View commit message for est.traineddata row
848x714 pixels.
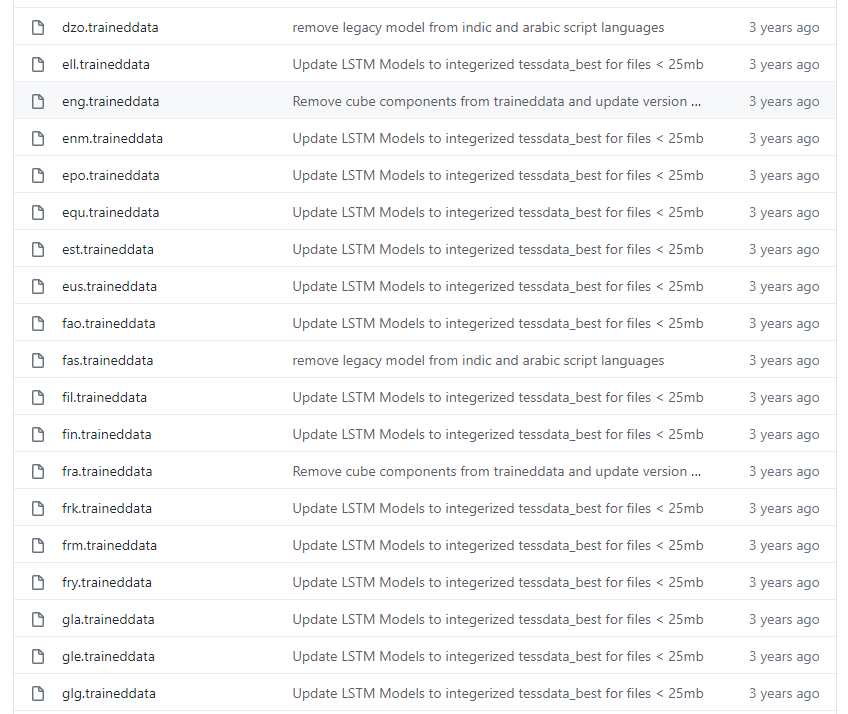(x=498, y=249)
